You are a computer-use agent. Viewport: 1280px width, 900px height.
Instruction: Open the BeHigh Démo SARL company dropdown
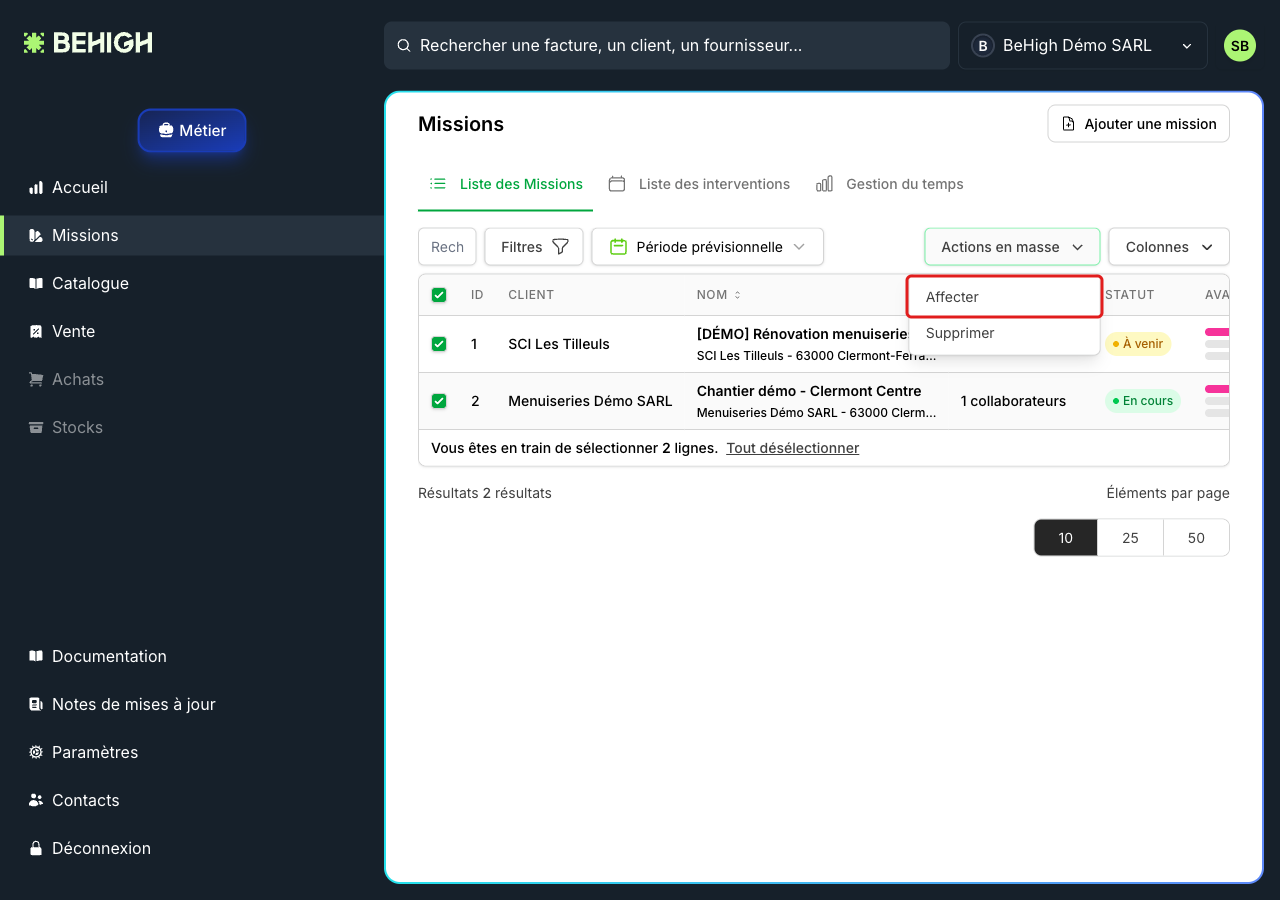tap(1083, 46)
